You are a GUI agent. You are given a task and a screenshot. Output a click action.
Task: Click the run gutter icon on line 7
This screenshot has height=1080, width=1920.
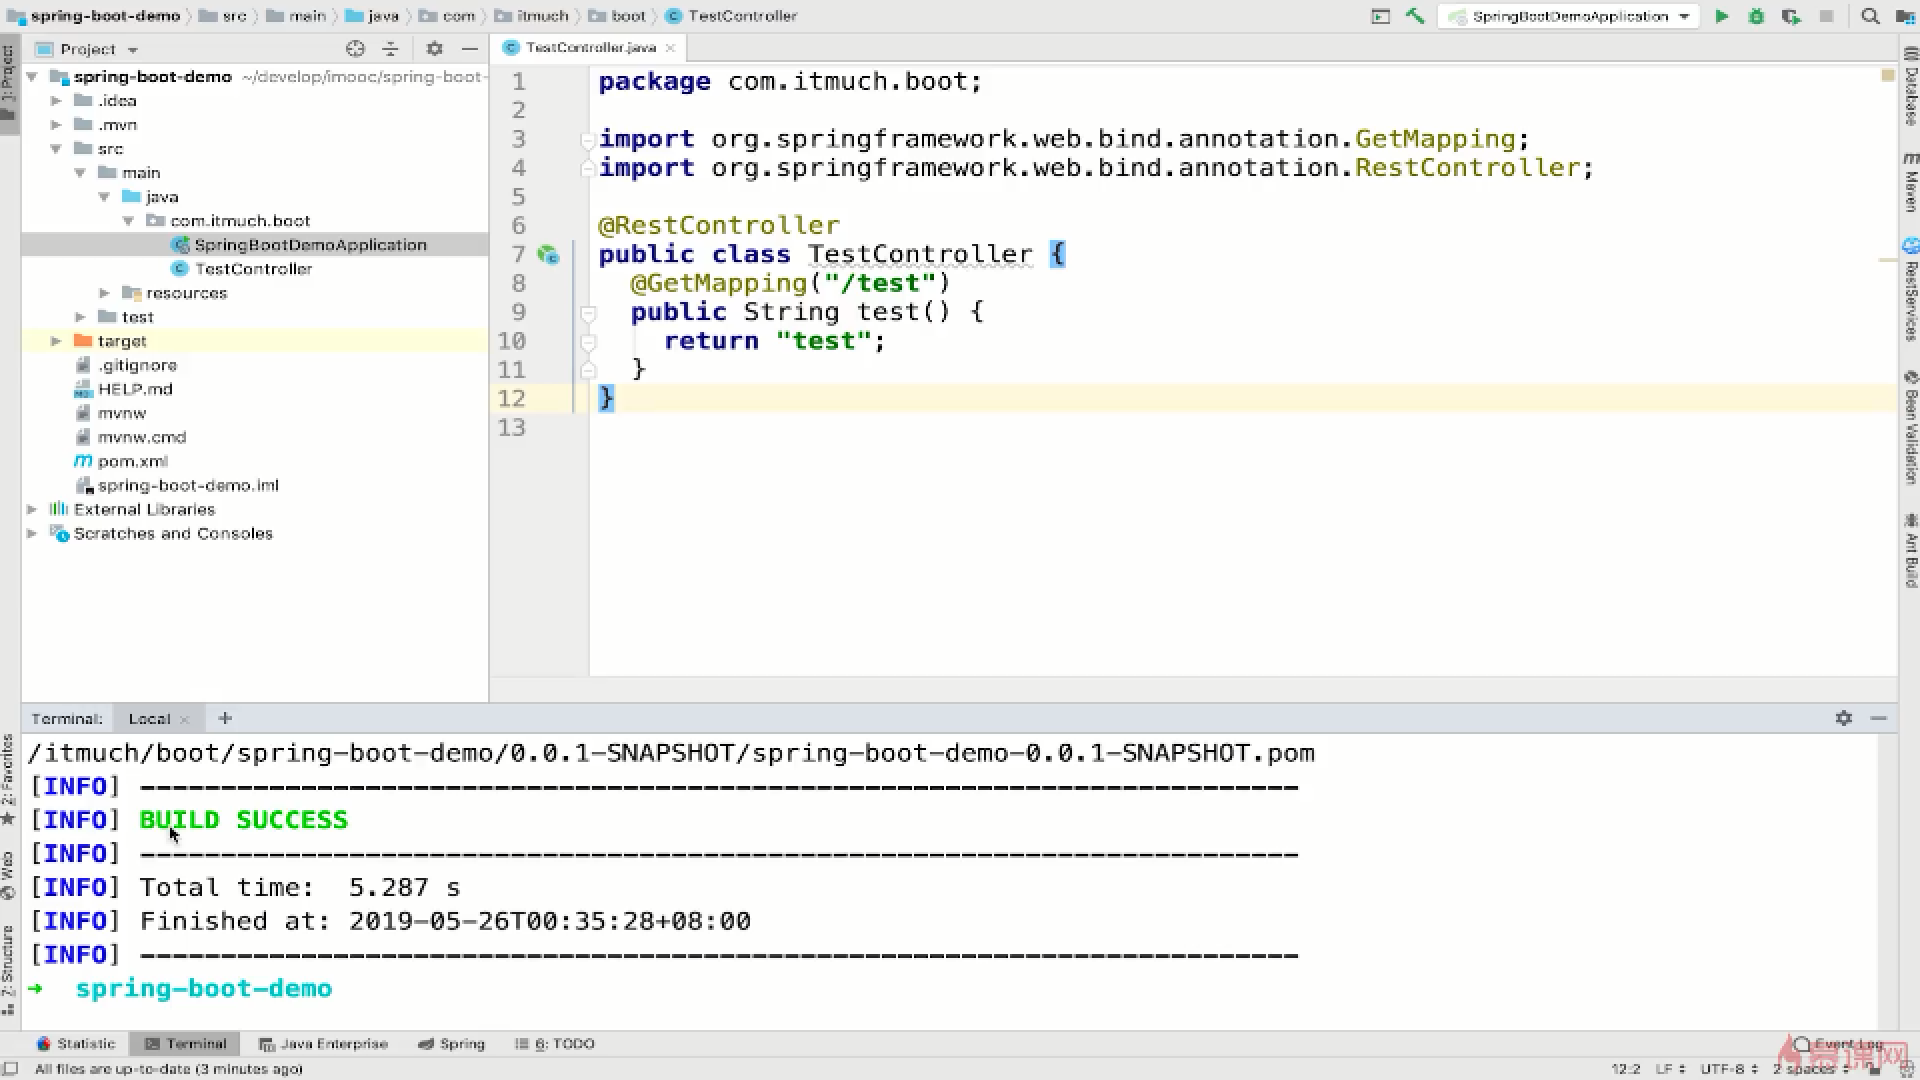548,255
